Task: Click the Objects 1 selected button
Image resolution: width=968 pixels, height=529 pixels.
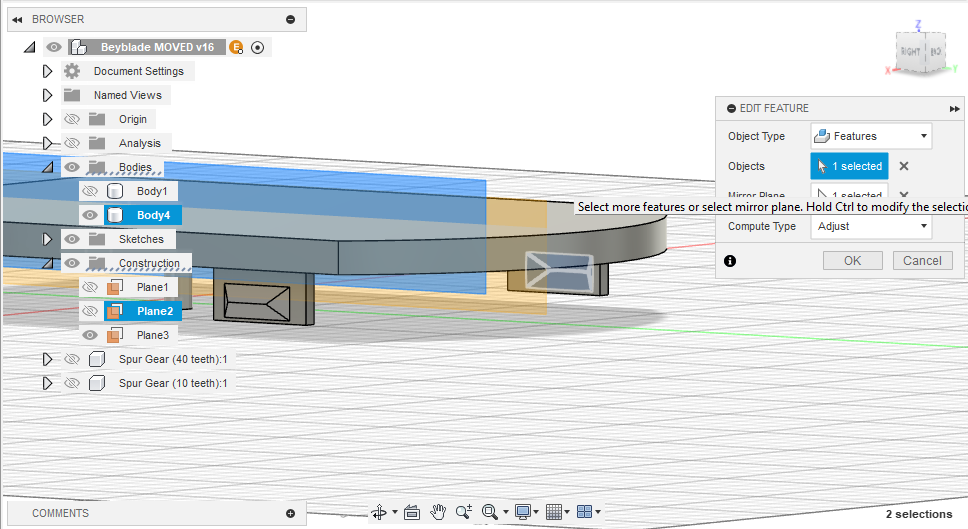Action: click(x=849, y=166)
